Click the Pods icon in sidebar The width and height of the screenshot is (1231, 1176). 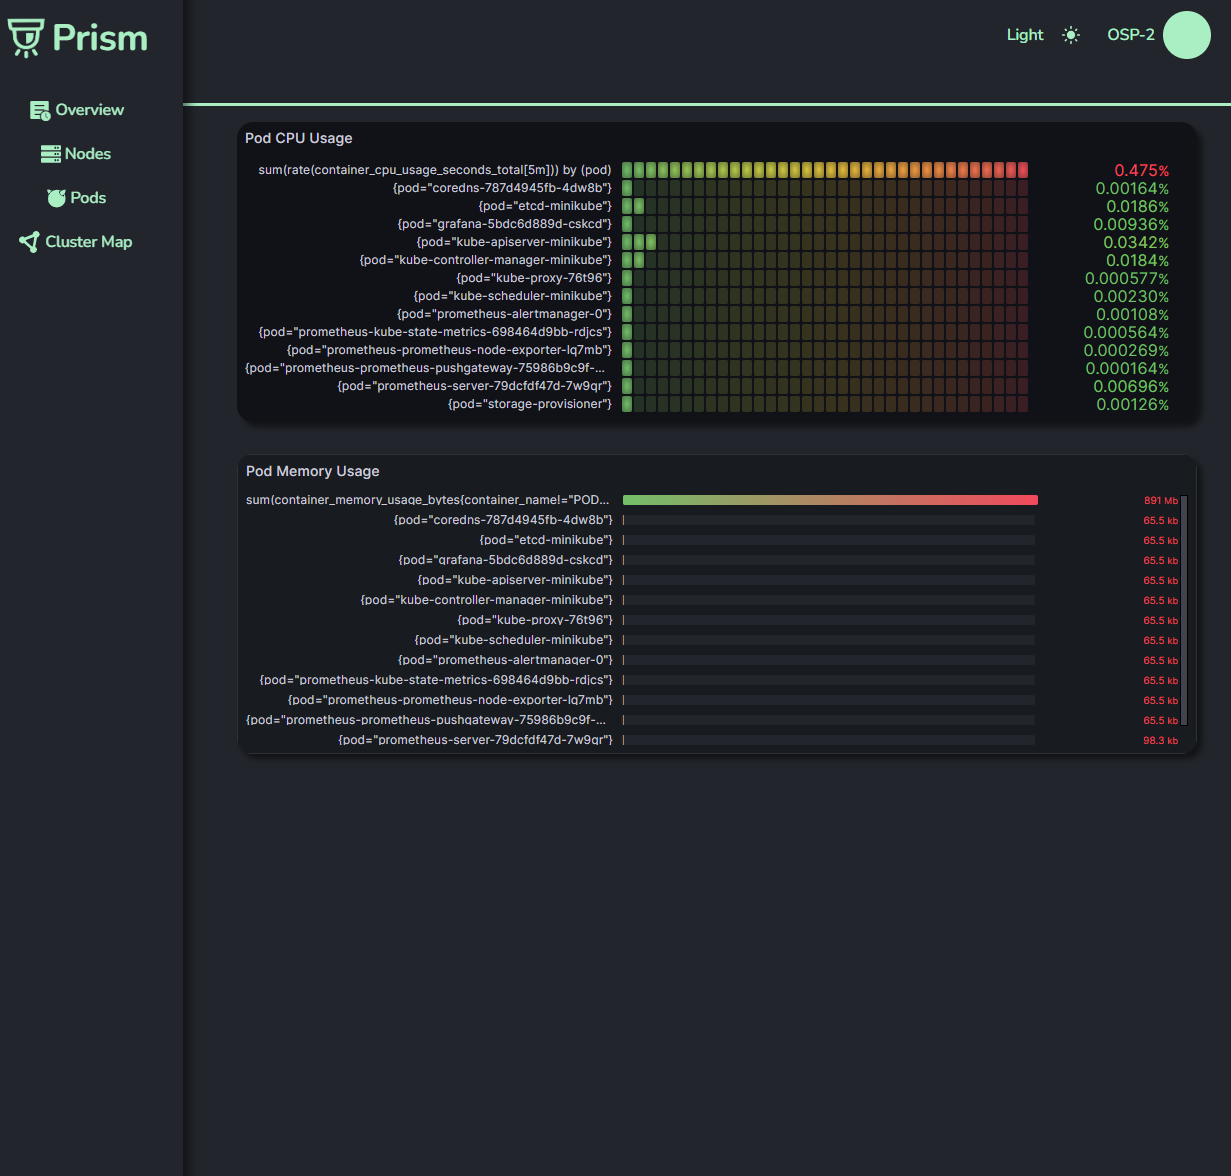[x=56, y=198]
